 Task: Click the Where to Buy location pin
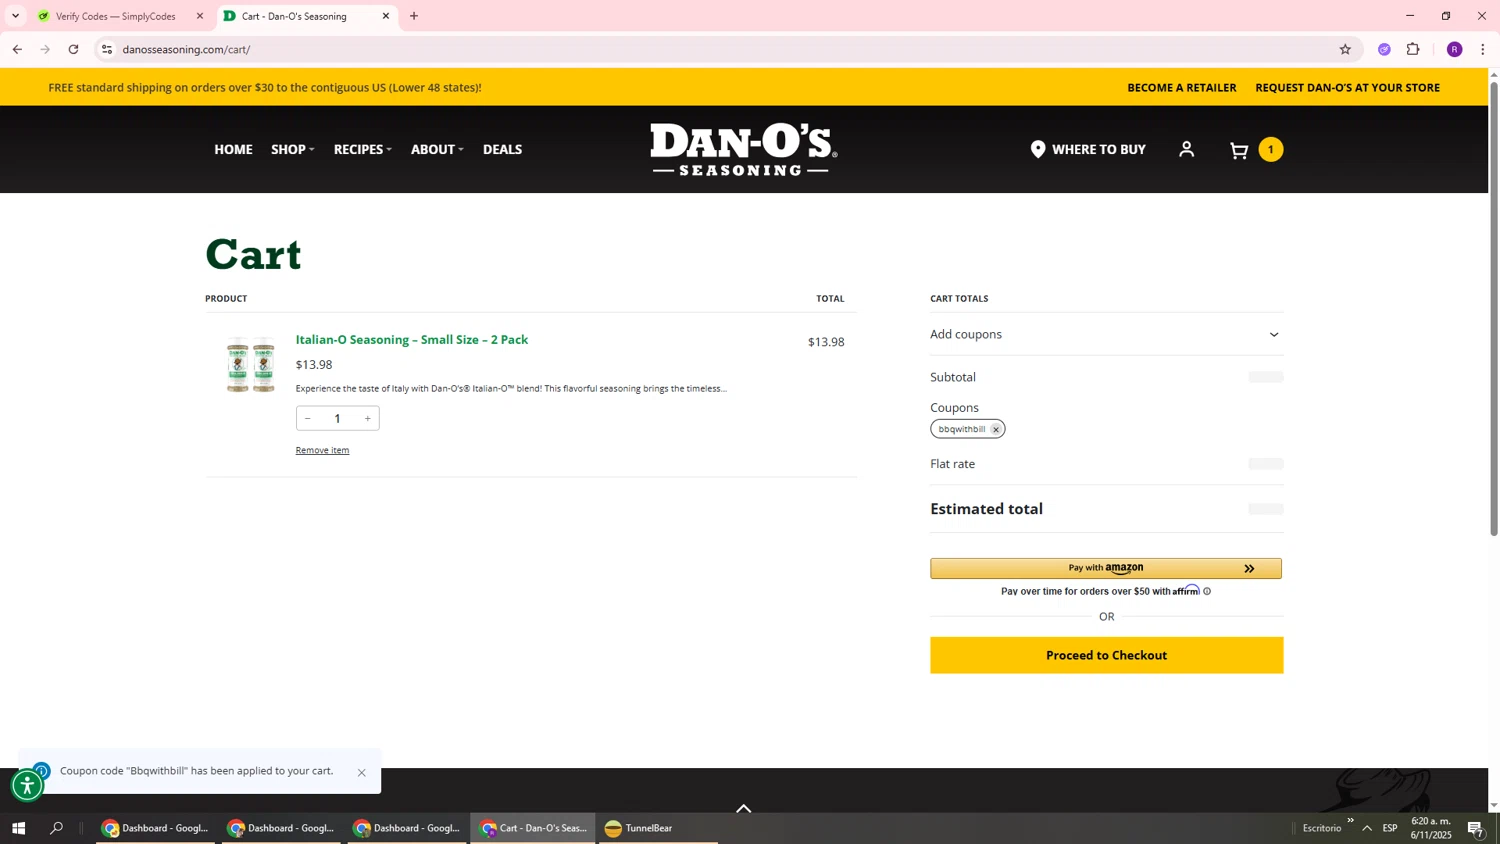[1038, 149]
